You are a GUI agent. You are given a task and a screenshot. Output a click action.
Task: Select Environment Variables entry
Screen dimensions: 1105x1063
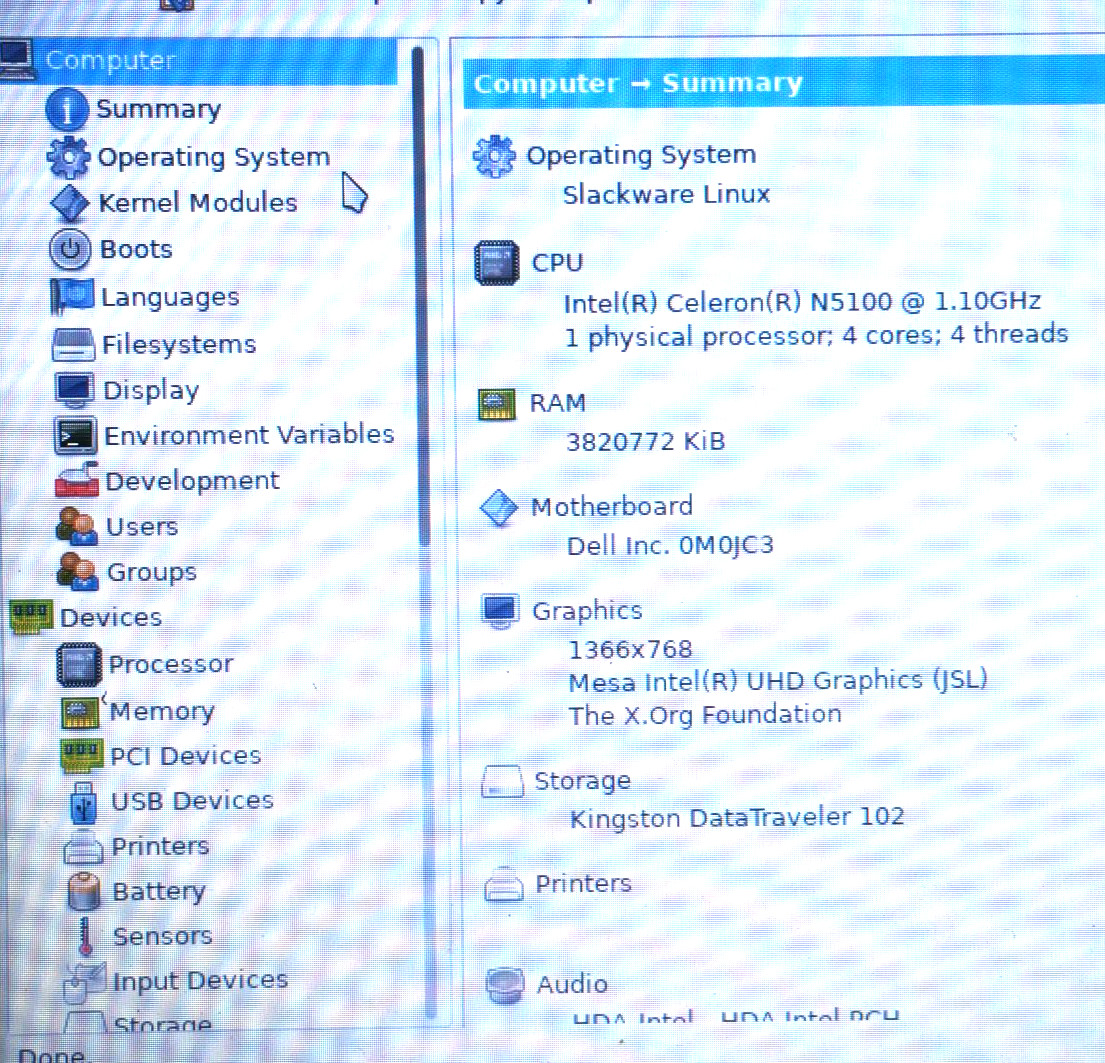tap(249, 435)
